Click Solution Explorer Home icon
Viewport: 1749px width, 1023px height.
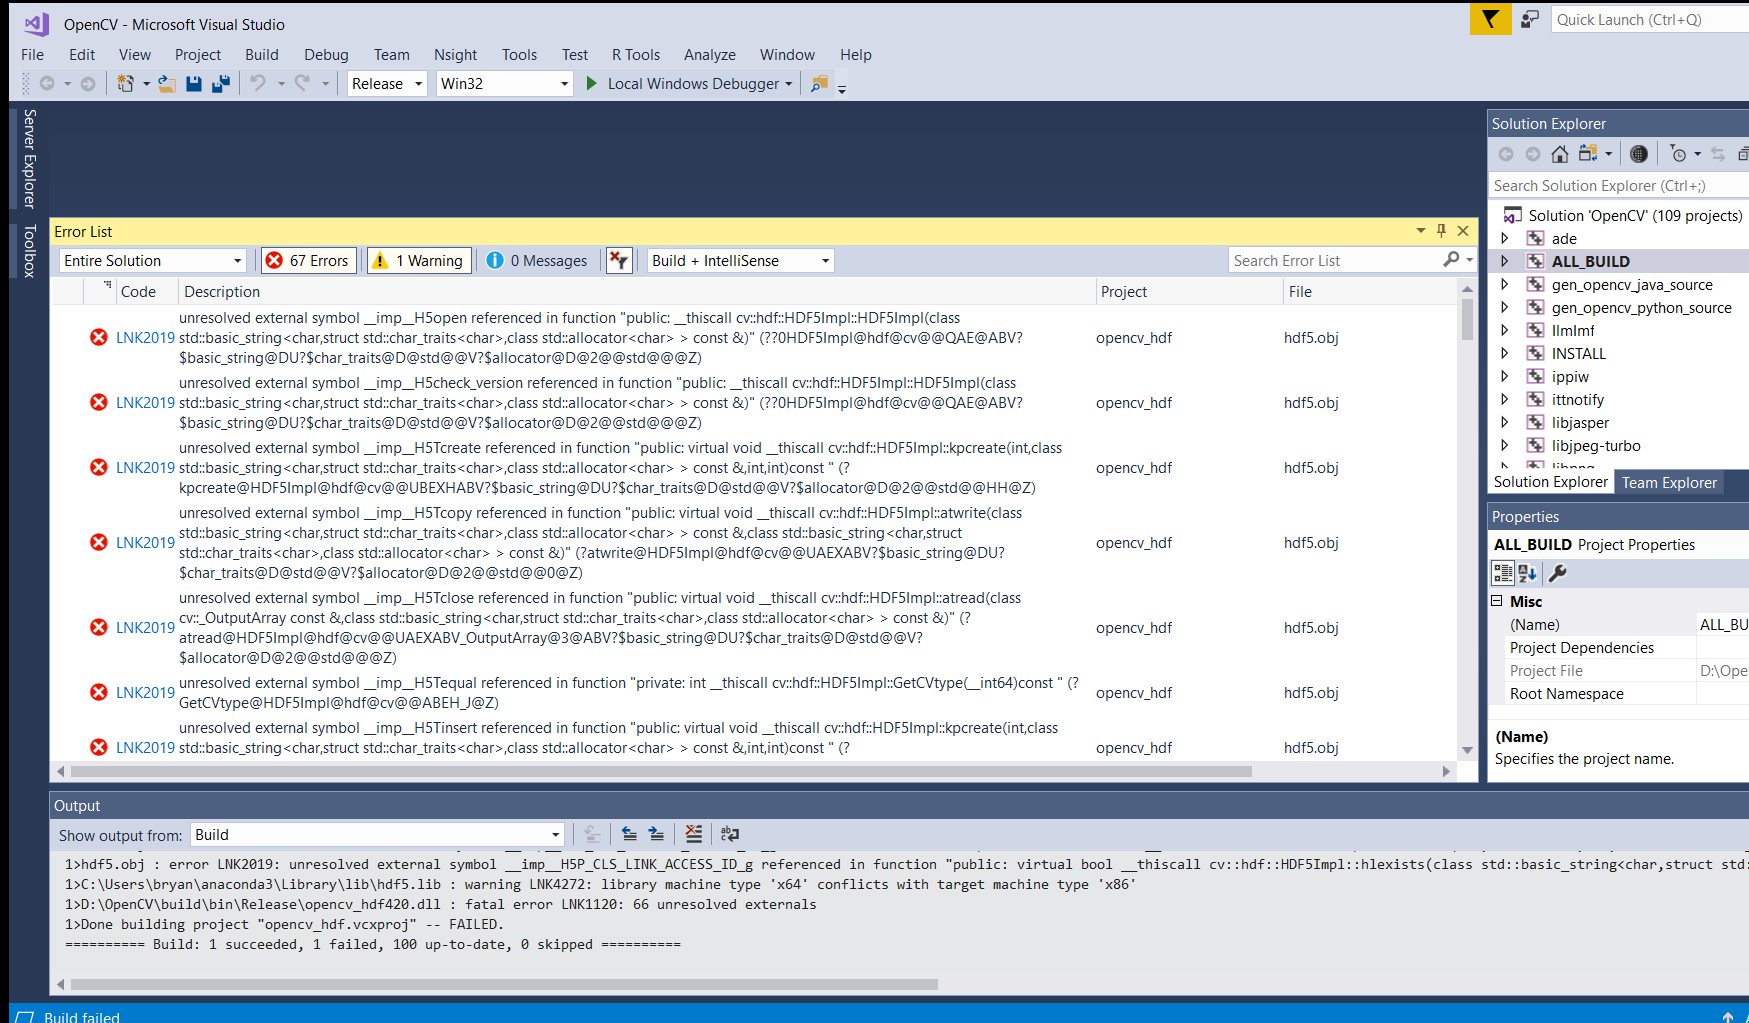click(1560, 154)
